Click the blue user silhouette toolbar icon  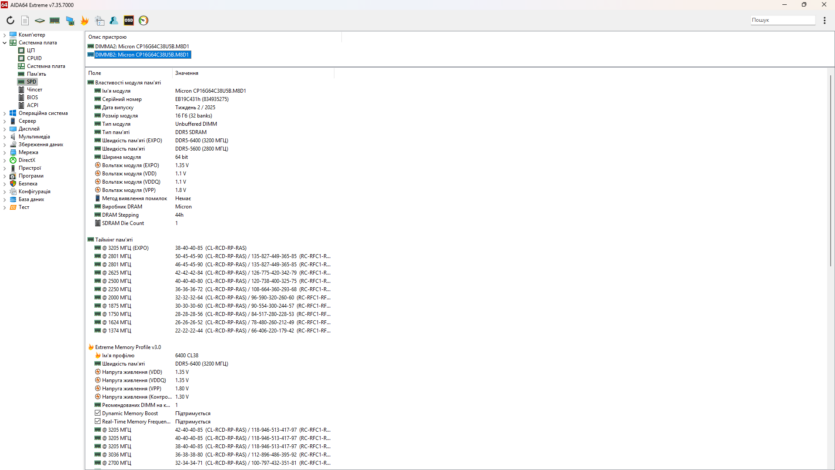114,20
